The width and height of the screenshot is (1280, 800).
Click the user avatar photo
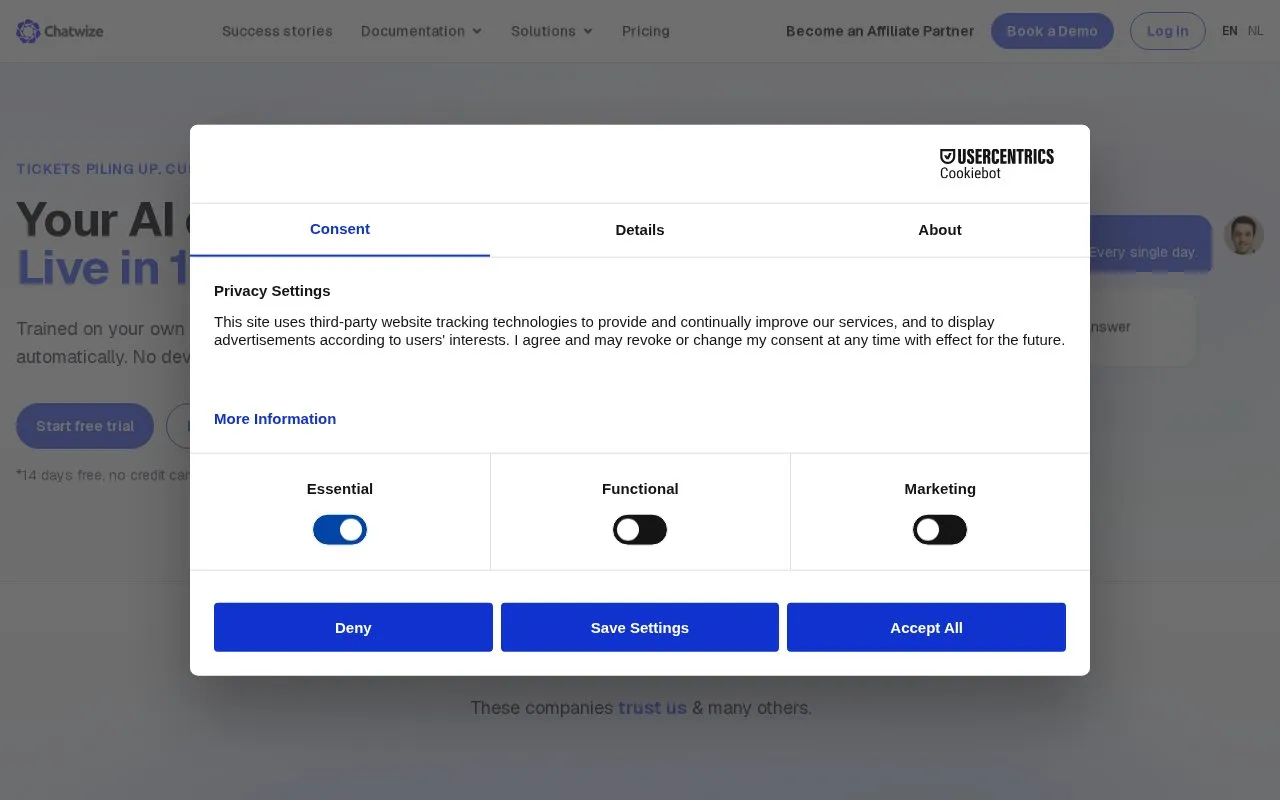1244,235
